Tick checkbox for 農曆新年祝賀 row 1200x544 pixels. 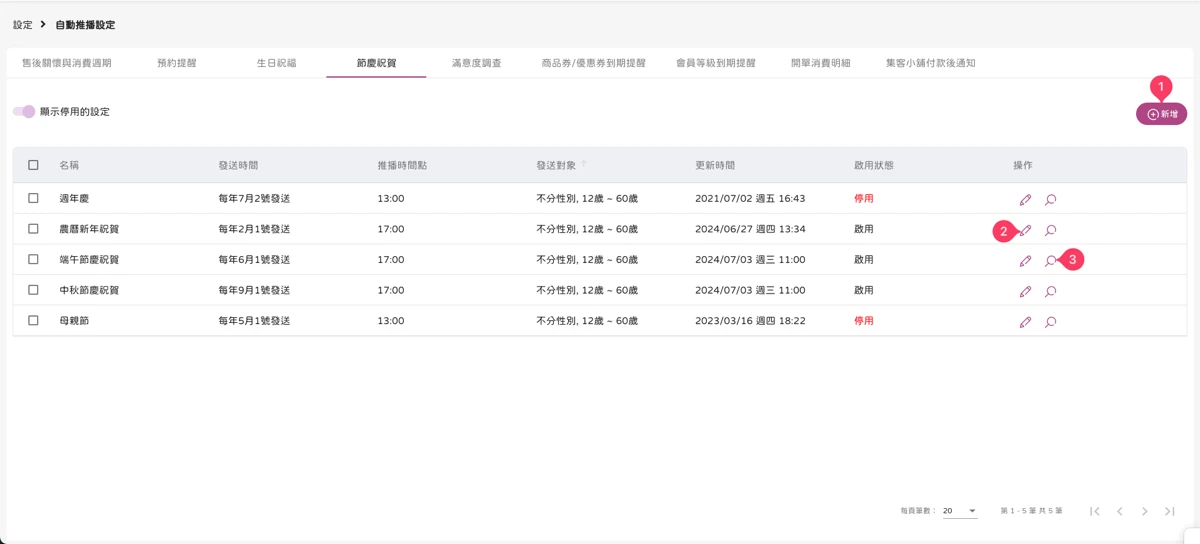33,229
